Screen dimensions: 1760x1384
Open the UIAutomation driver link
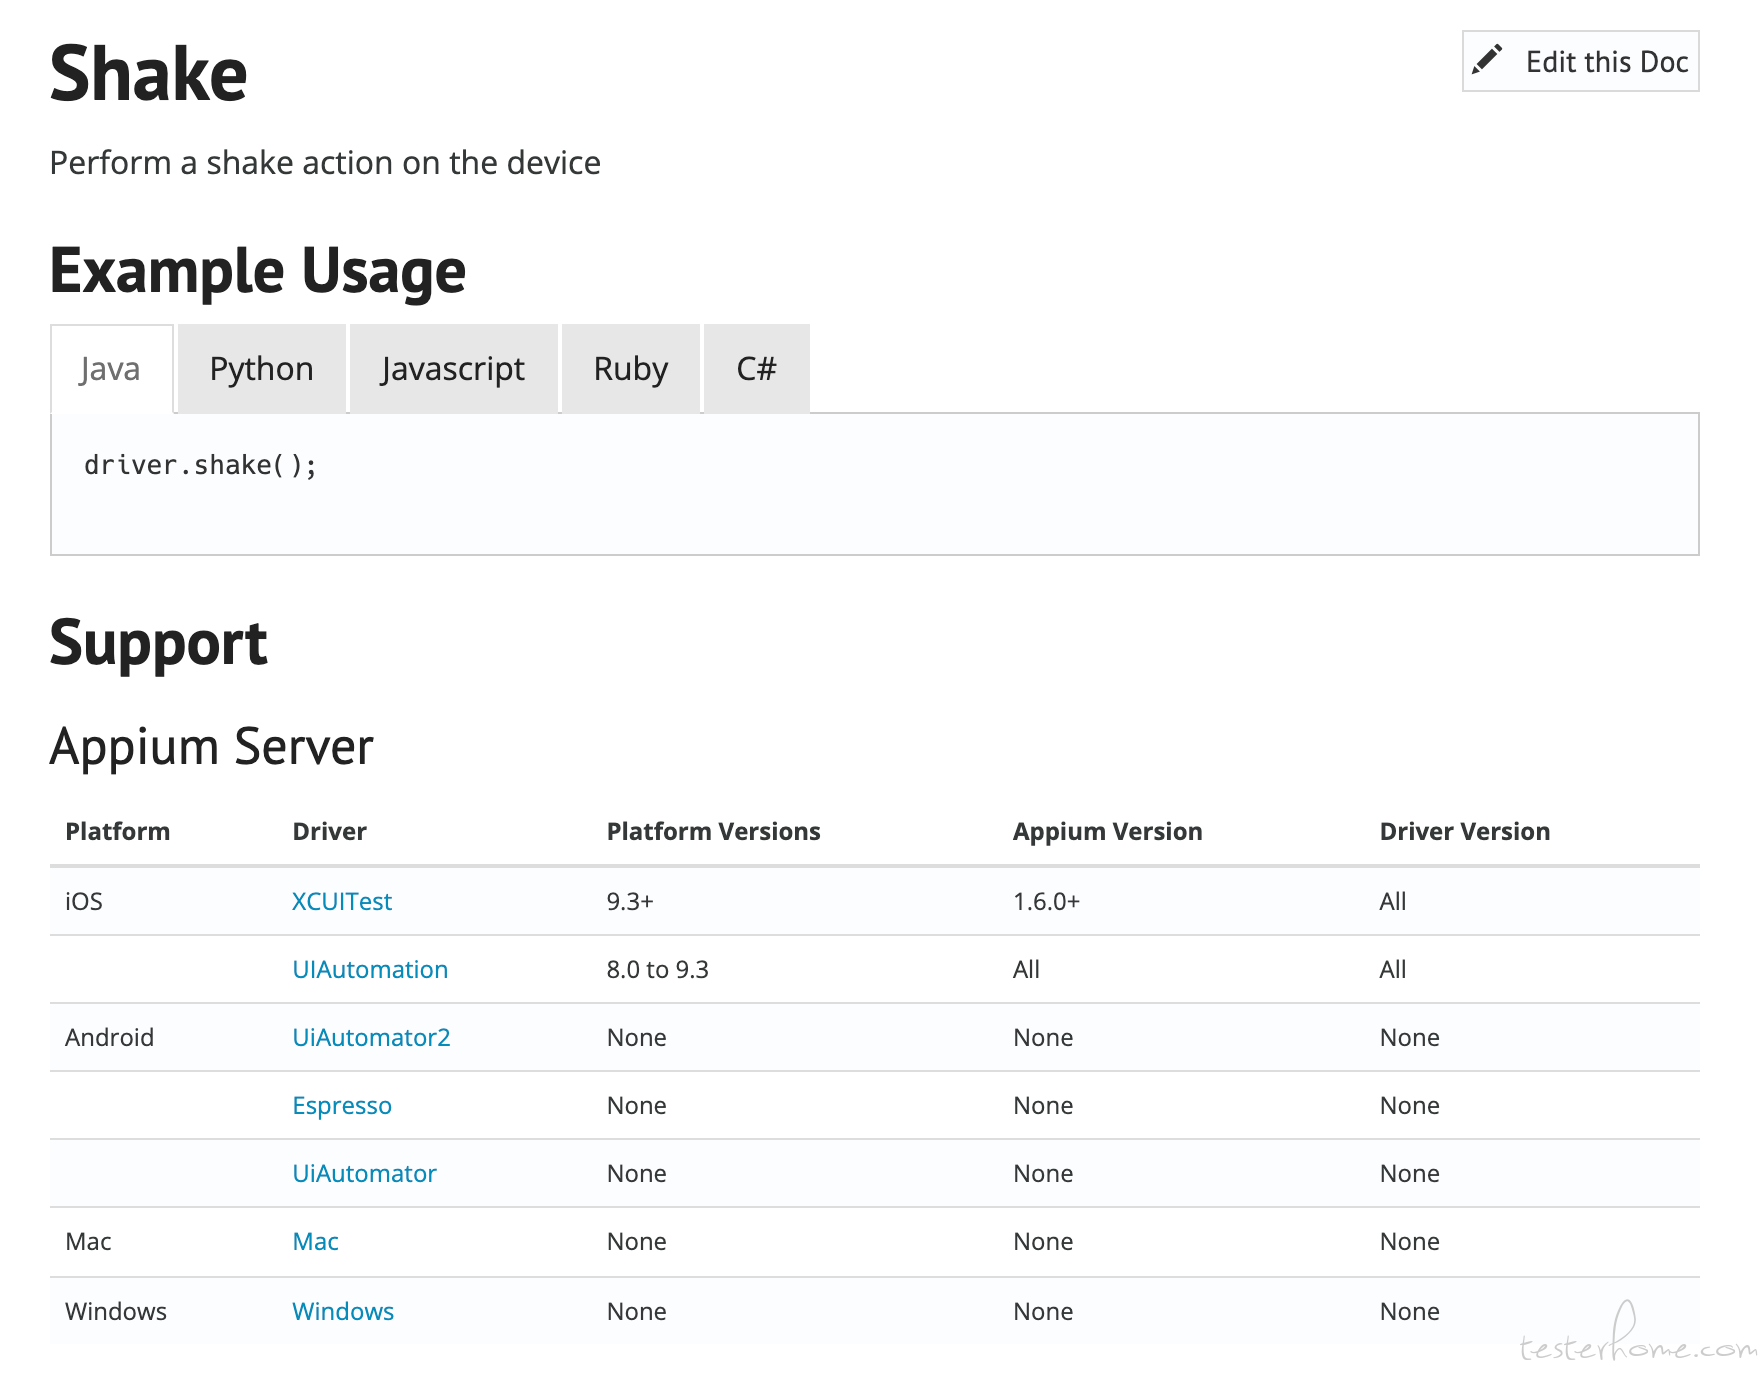point(370,969)
